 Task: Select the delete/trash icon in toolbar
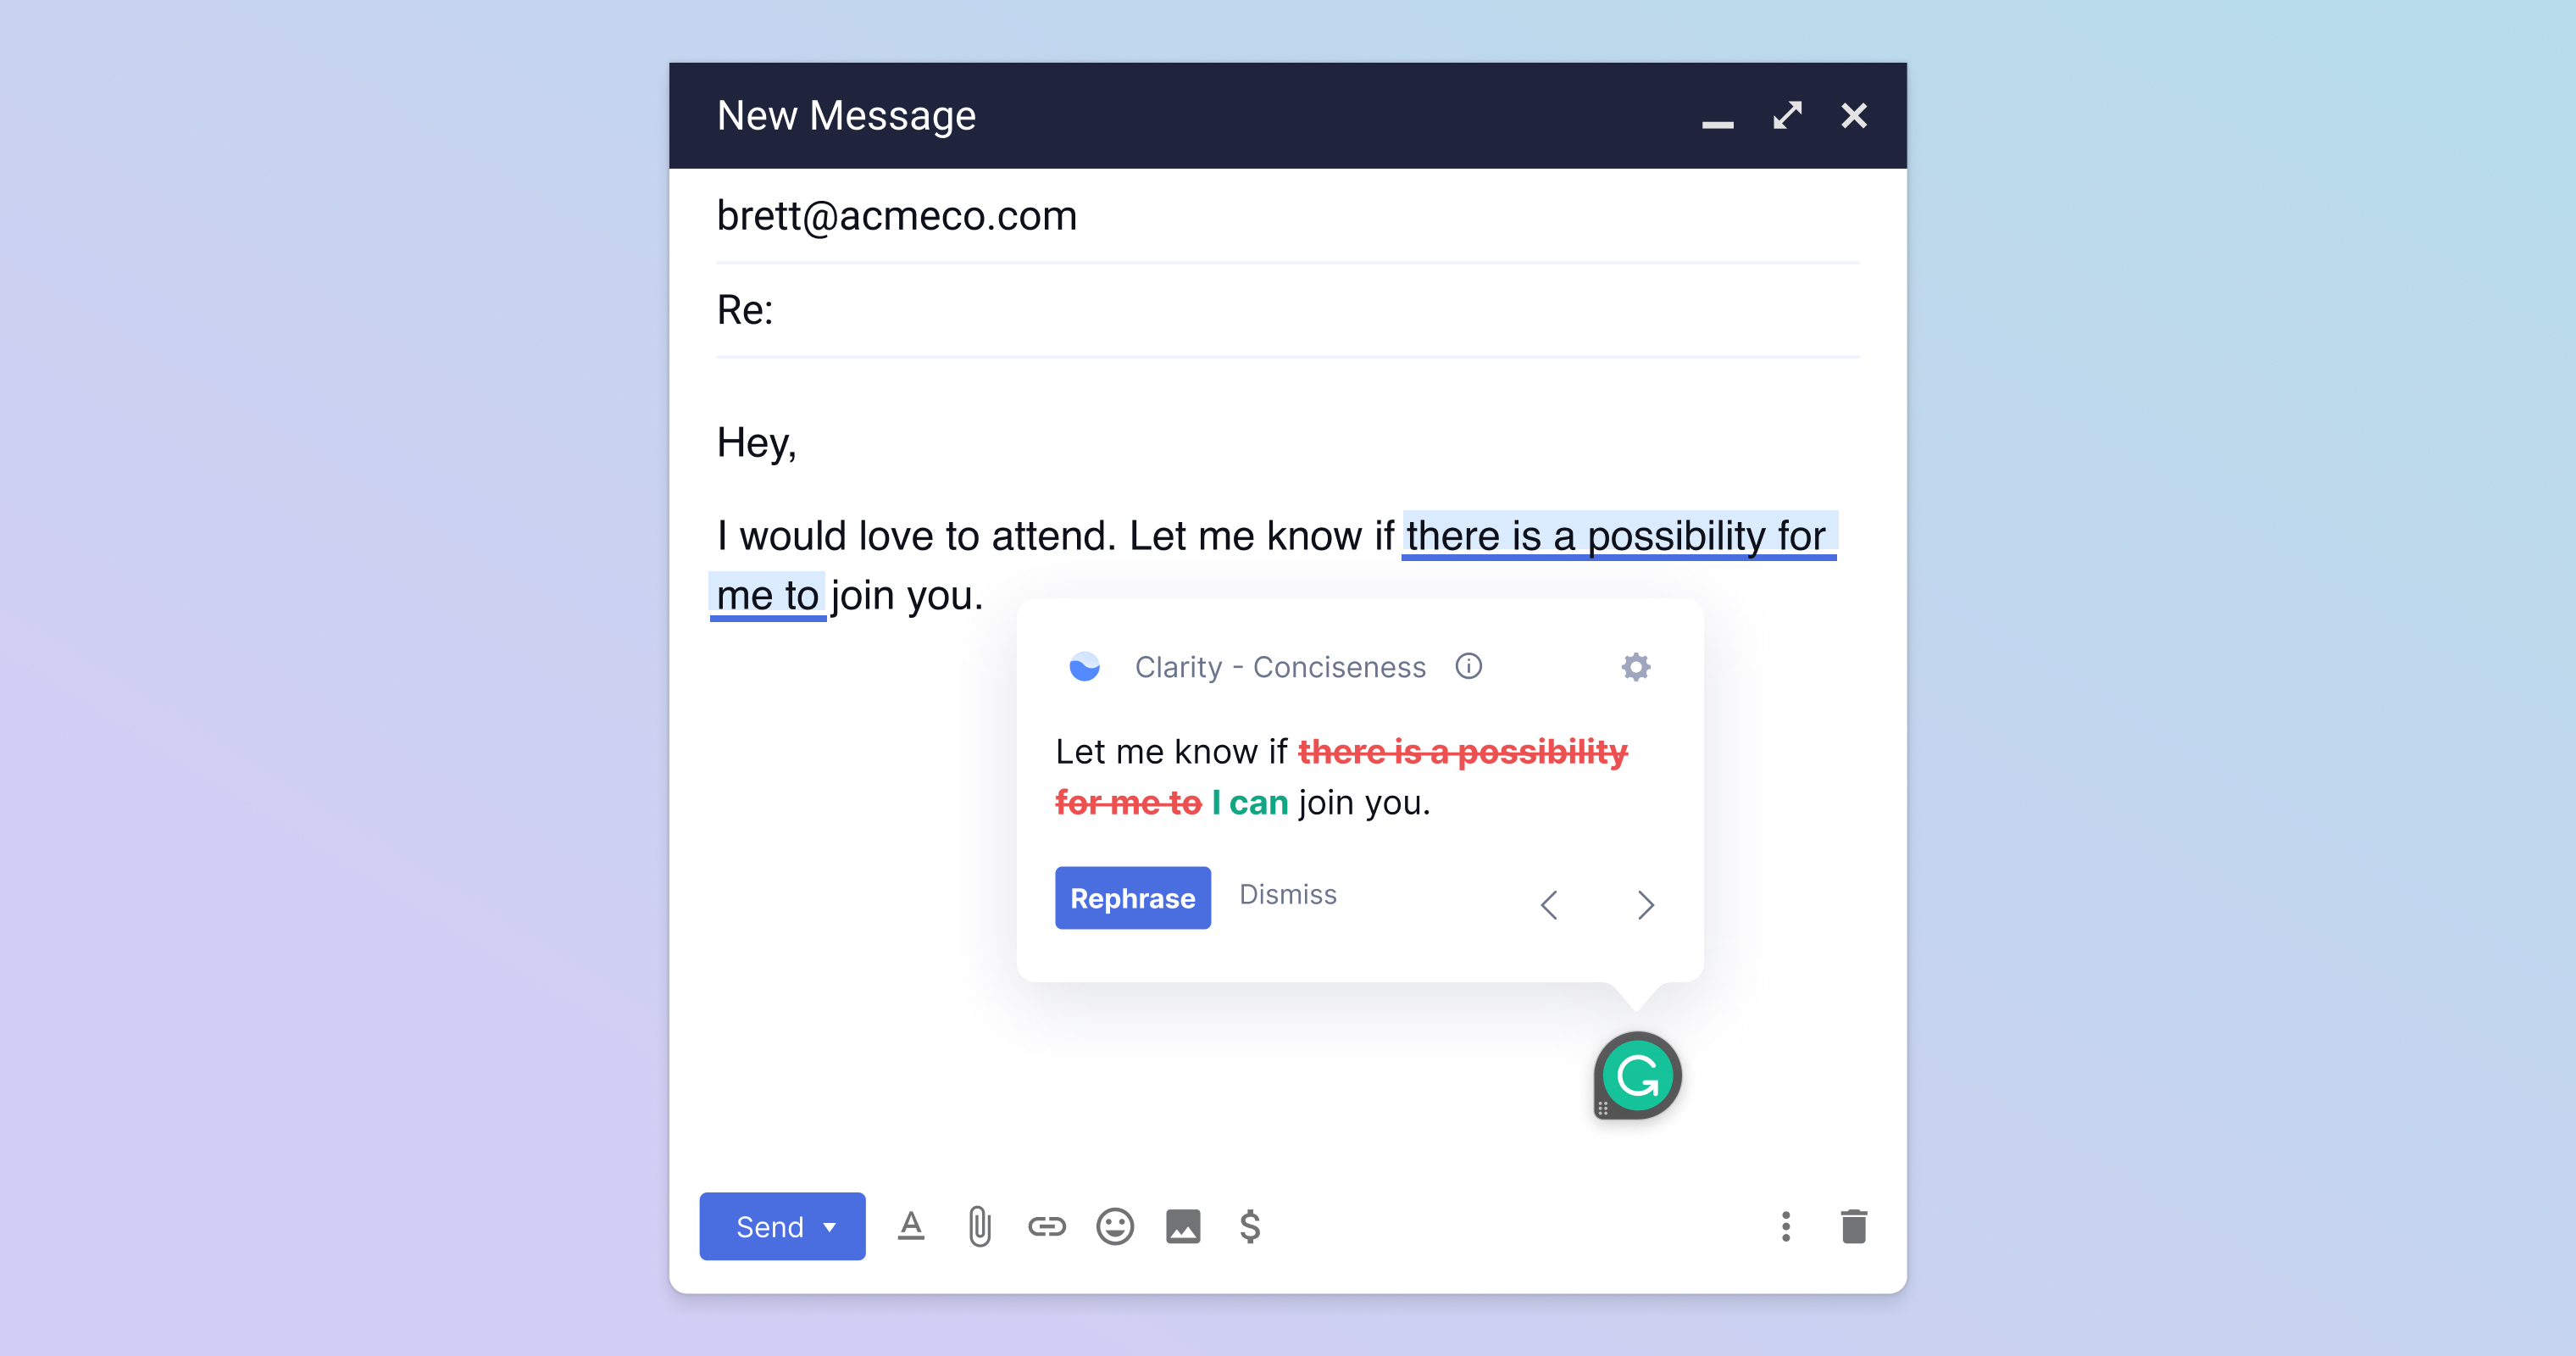coord(1854,1226)
